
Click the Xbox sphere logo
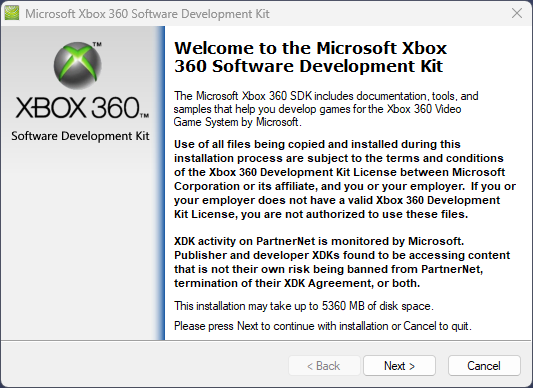[x=78, y=65]
